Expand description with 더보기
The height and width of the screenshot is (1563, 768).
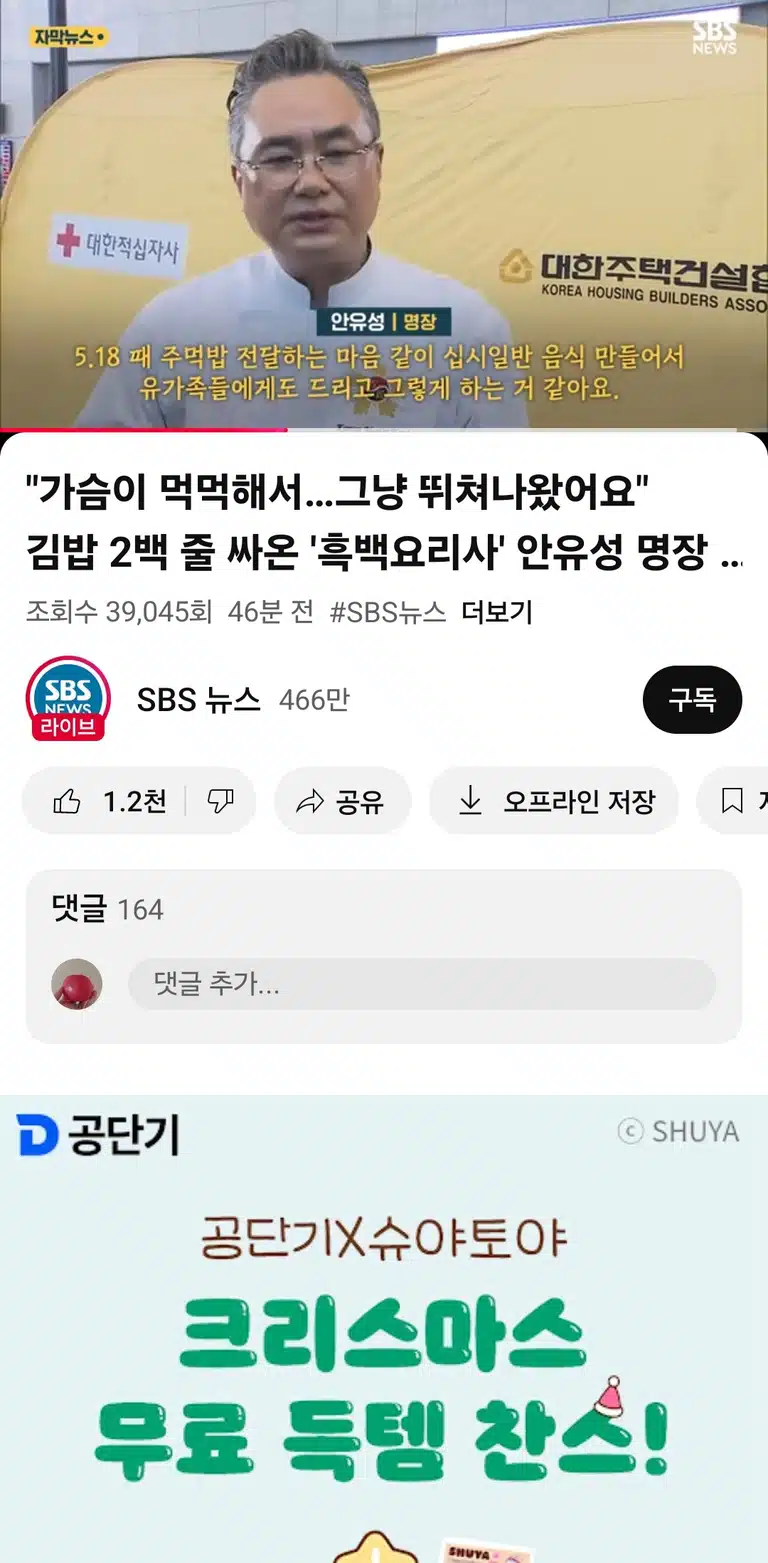(497, 612)
